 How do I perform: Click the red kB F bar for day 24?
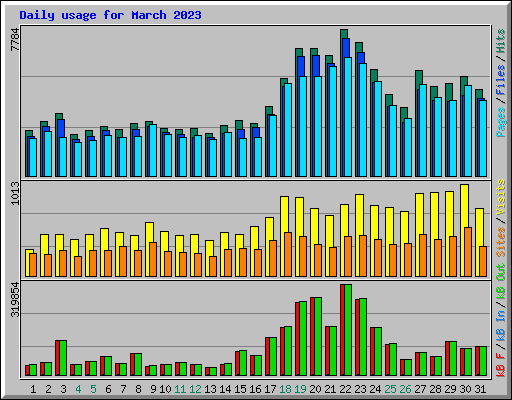pos(372,351)
